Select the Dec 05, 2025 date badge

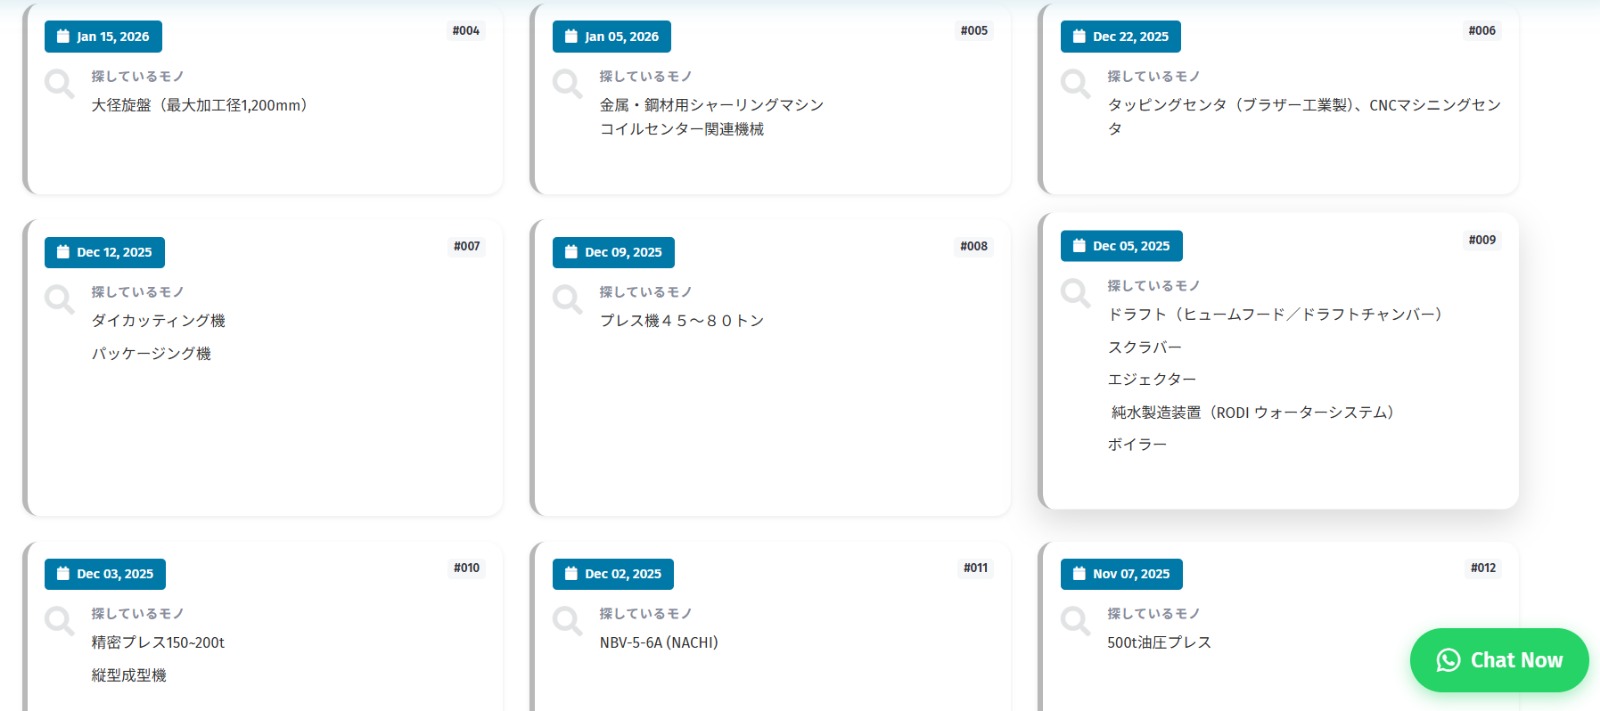1121,246
